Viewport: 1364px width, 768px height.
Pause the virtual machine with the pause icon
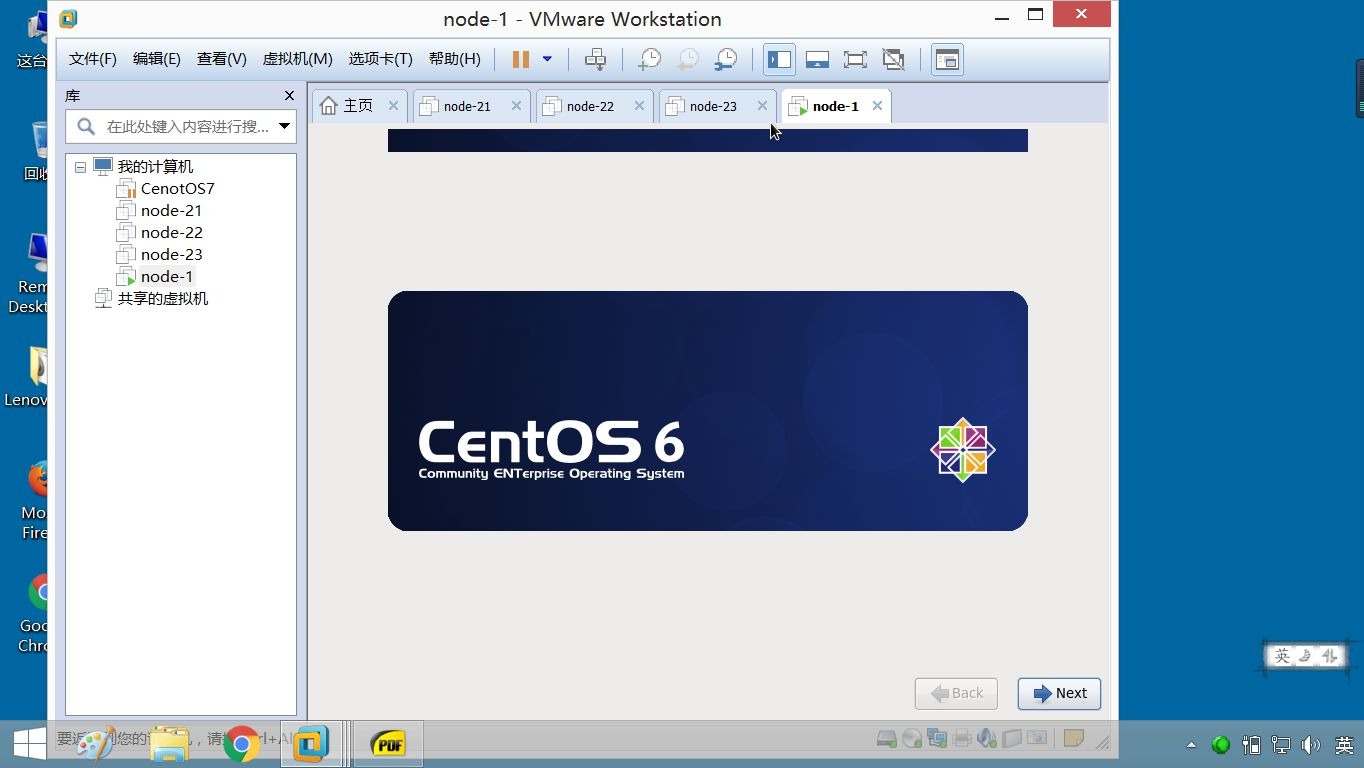pyautogui.click(x=521, y=59)
